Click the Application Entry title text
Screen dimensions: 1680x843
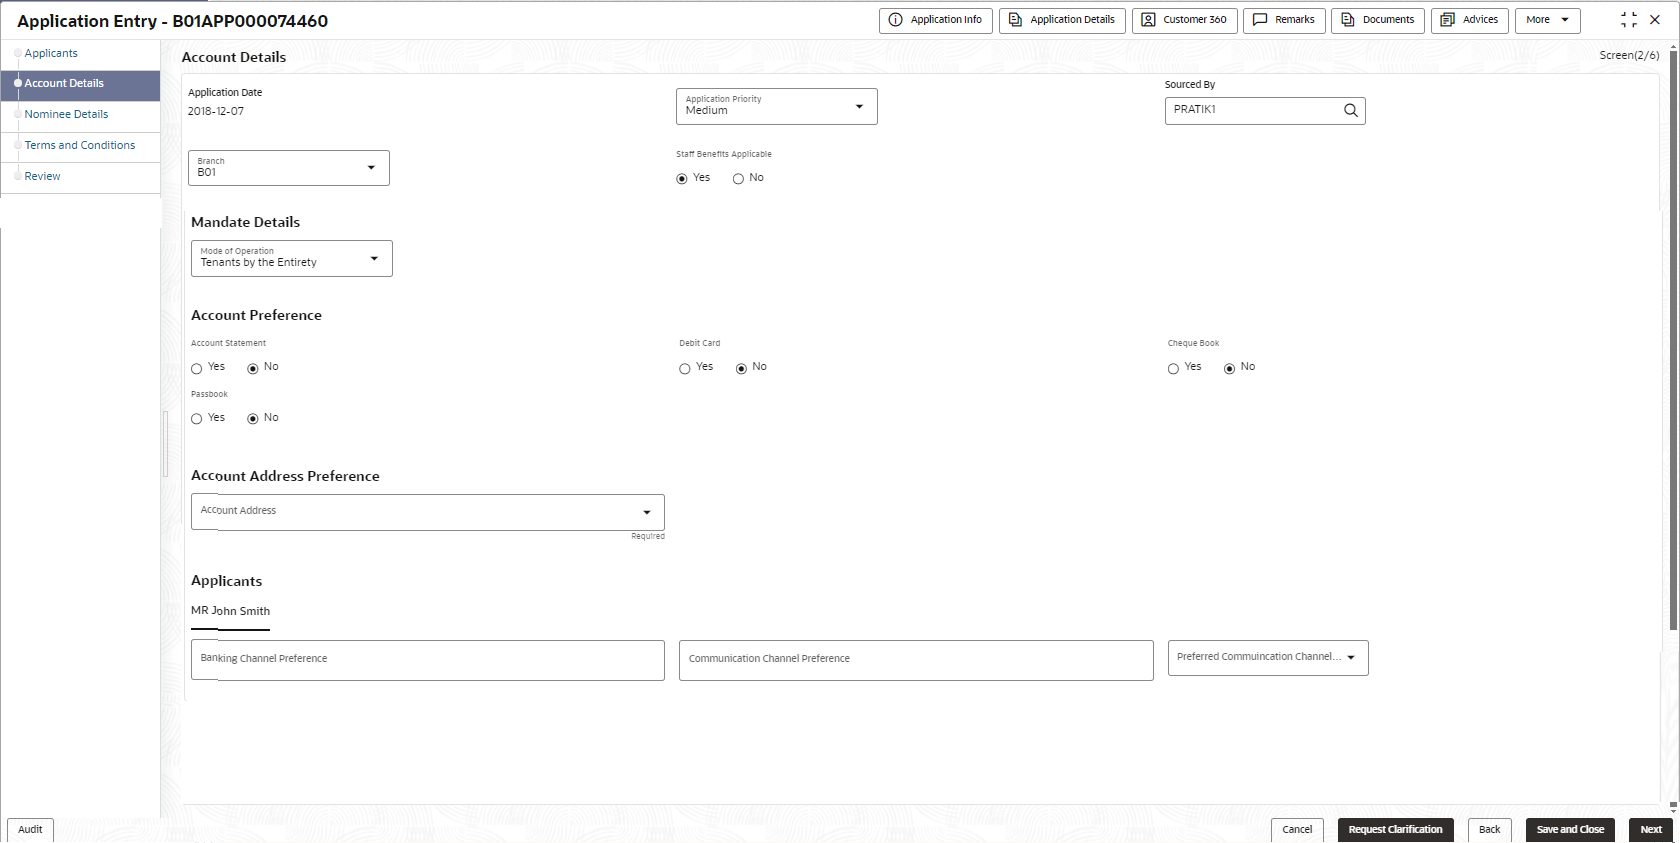pos(173,21)
